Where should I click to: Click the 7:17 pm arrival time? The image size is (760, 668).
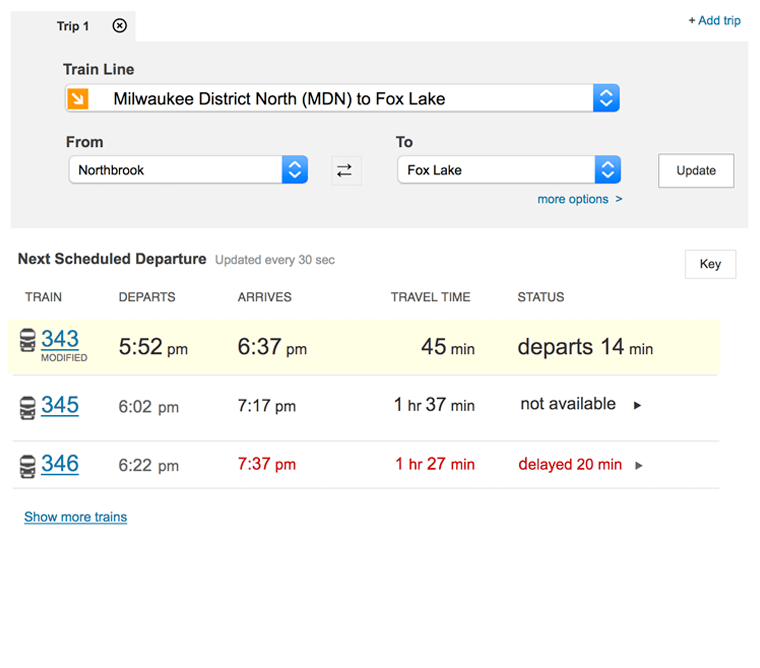pyautogui.click(x=267, y=405)
